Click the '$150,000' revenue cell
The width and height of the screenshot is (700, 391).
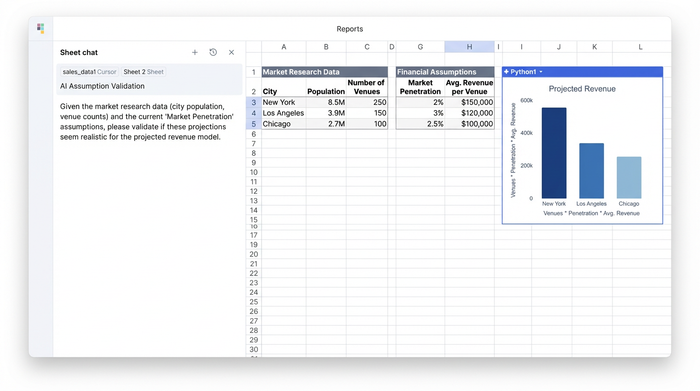click(x=469, y=102)
